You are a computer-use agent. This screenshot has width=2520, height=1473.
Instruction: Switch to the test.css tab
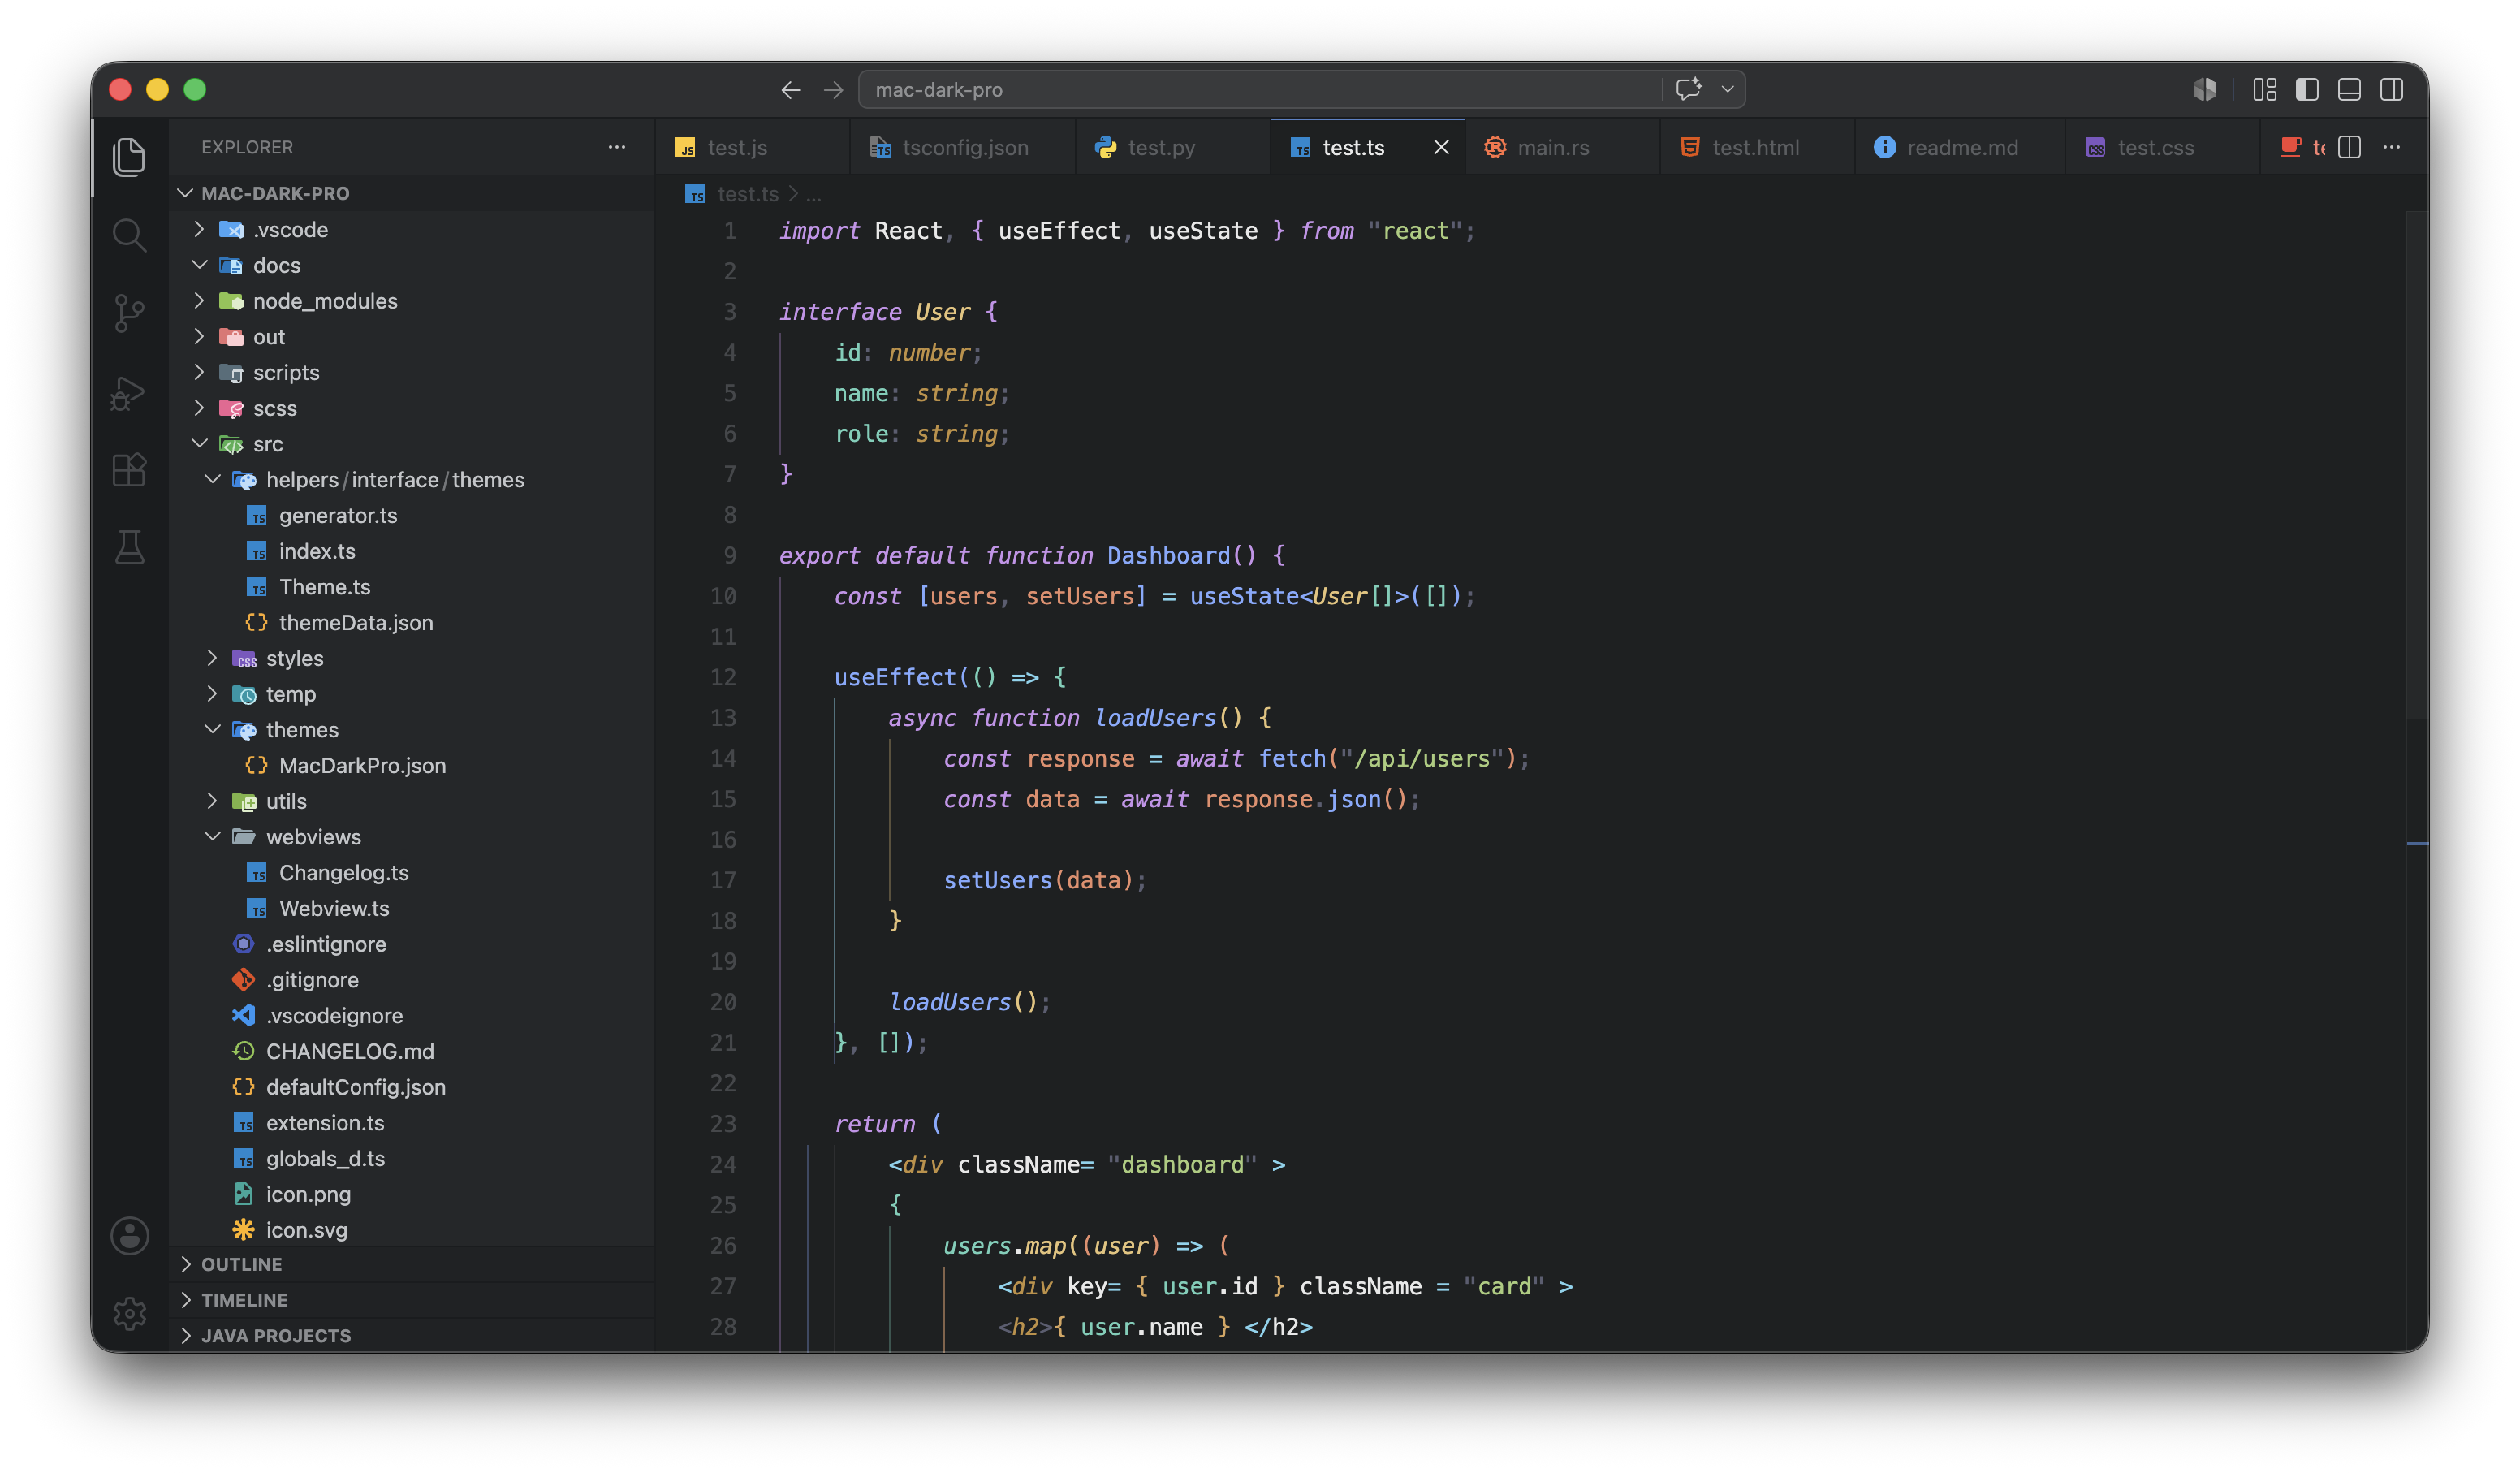2161,147
